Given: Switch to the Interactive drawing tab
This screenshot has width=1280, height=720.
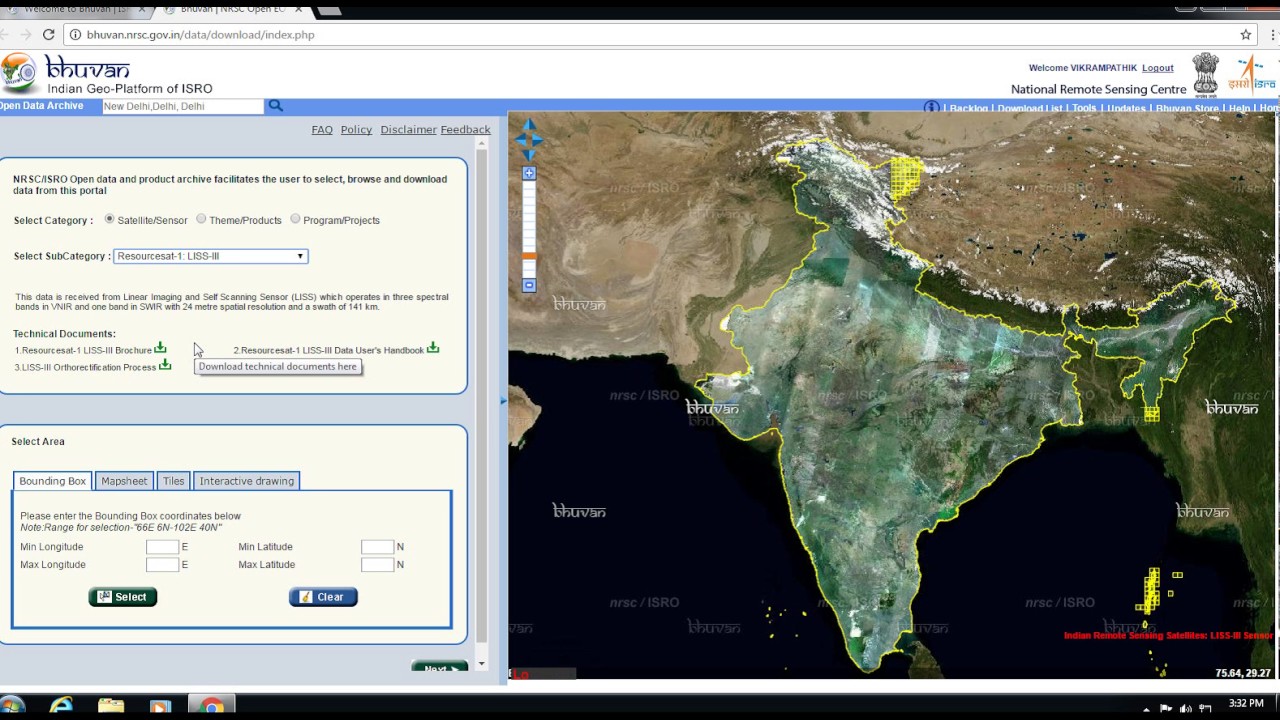Looking at the screenshot, I should [x=246, y=481].
